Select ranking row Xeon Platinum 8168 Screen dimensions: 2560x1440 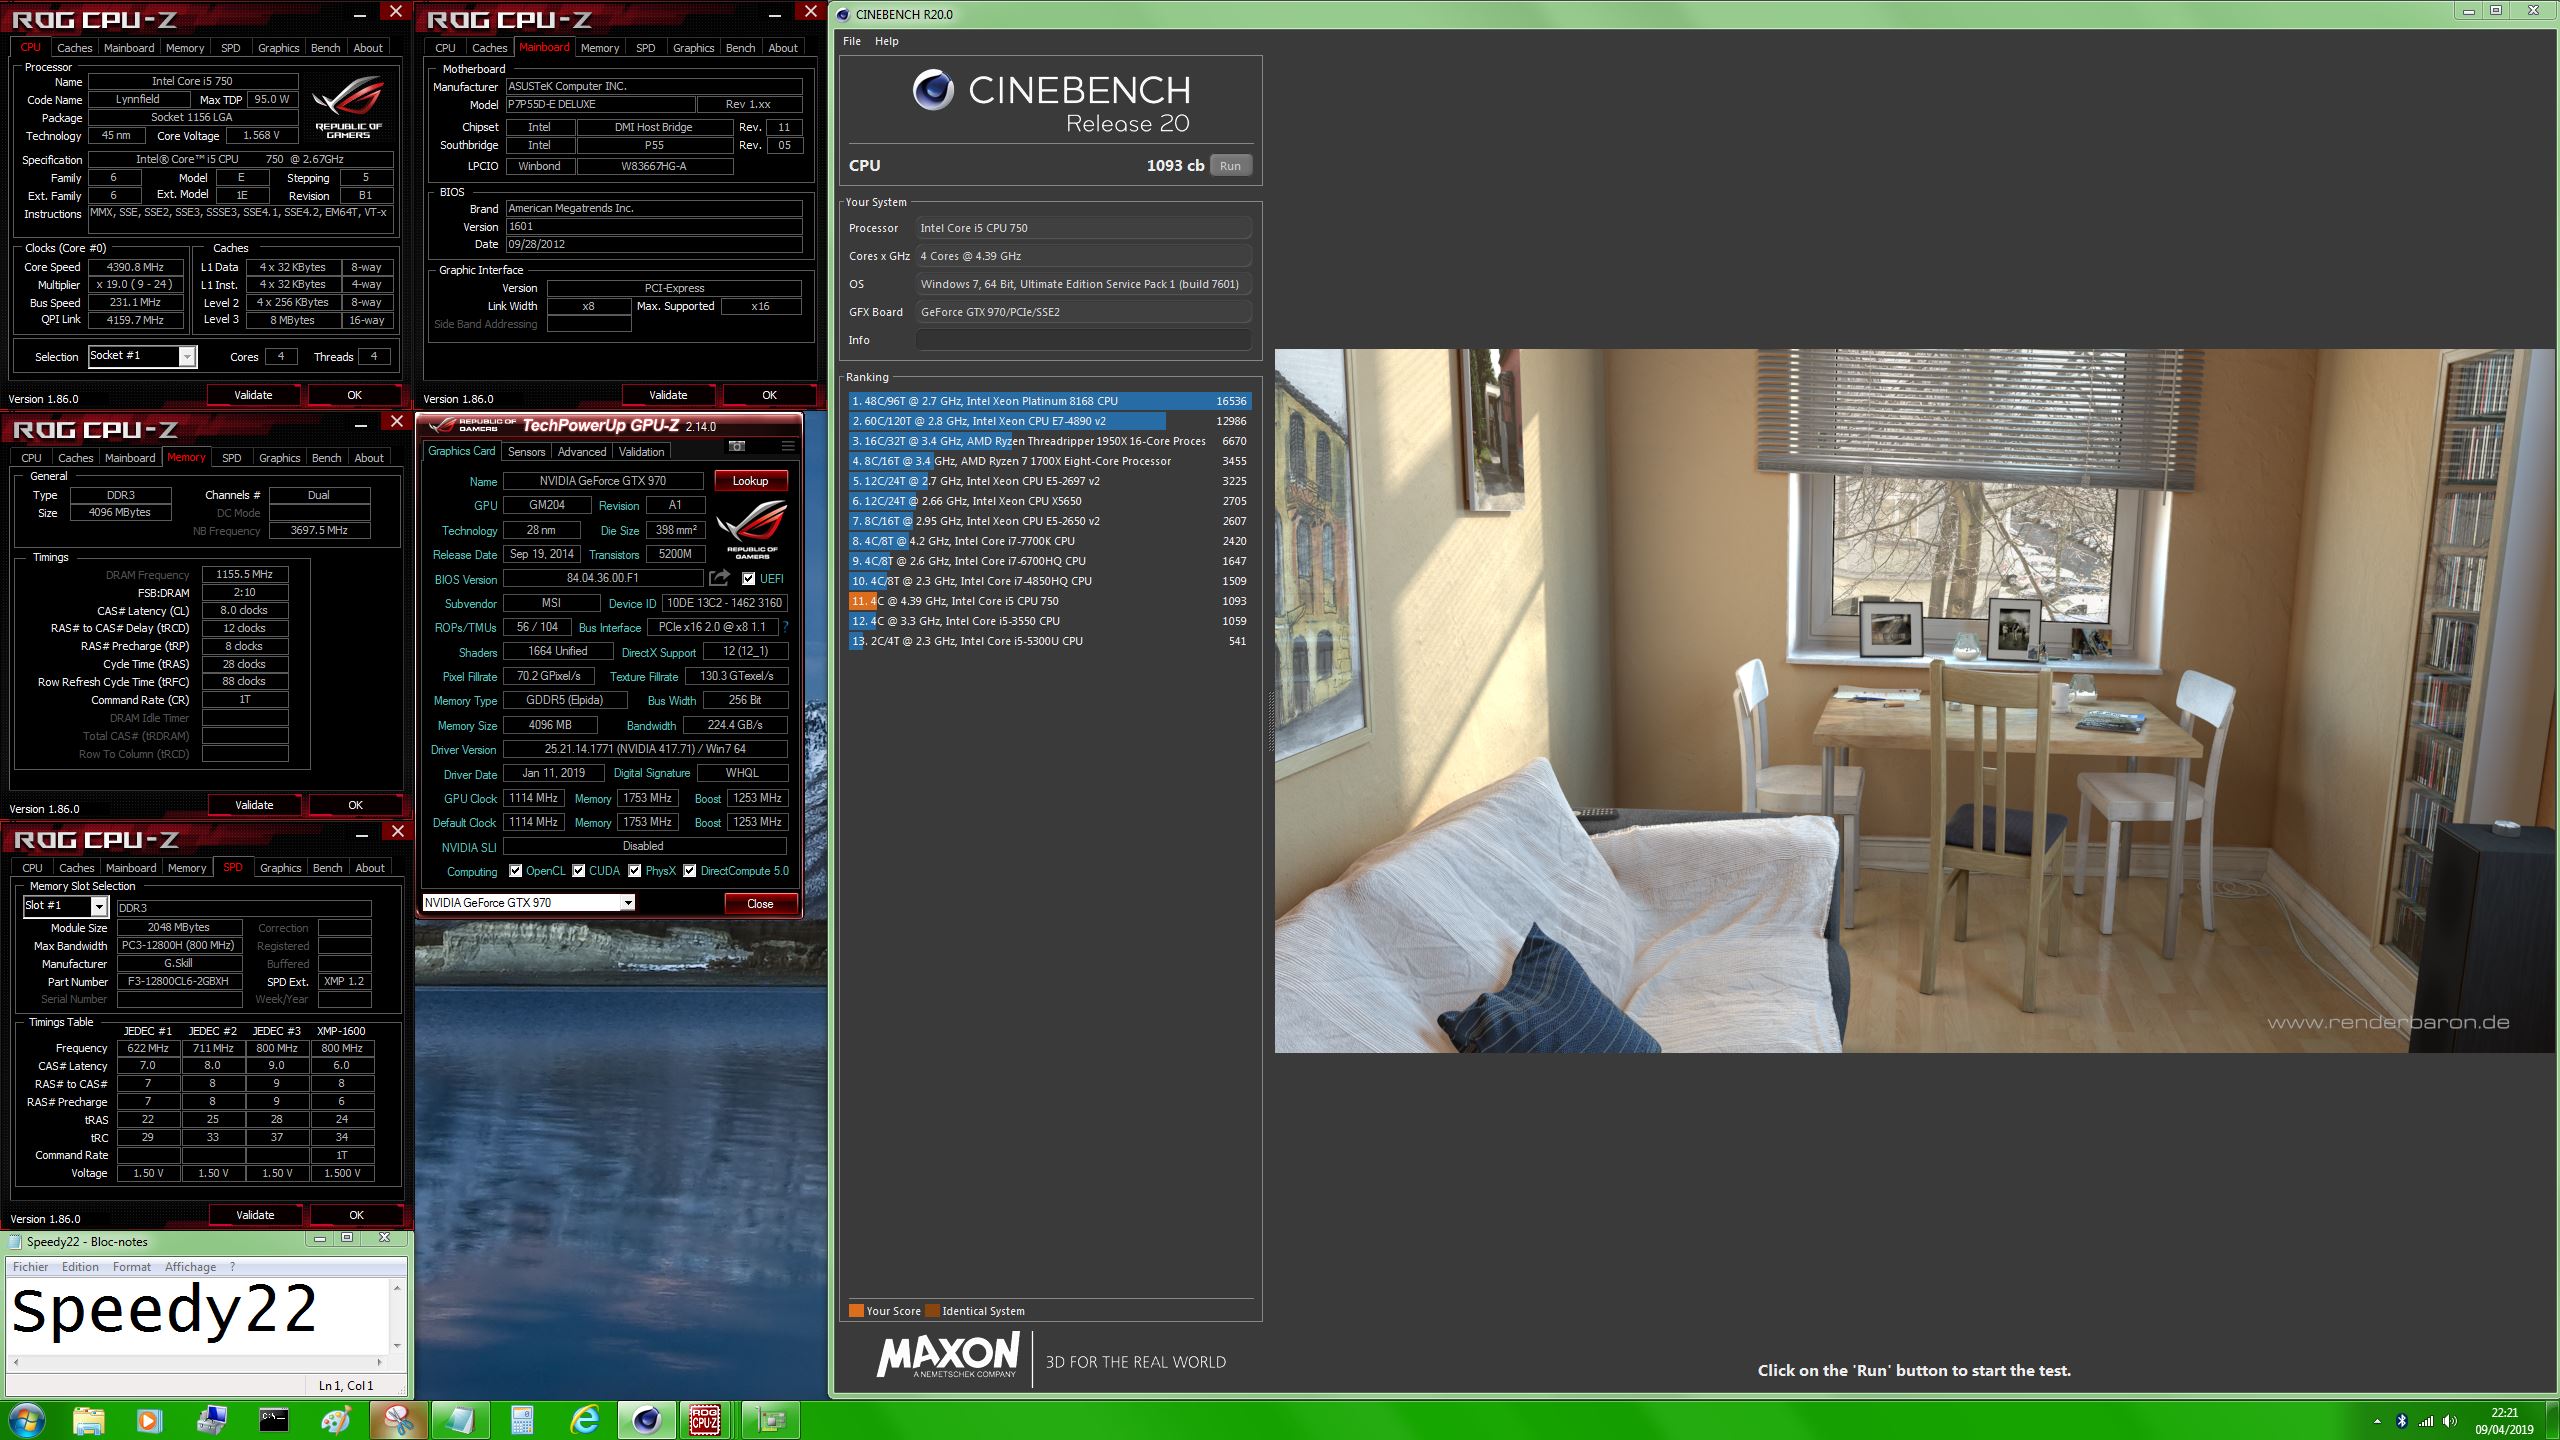[x=1050, y=401]
